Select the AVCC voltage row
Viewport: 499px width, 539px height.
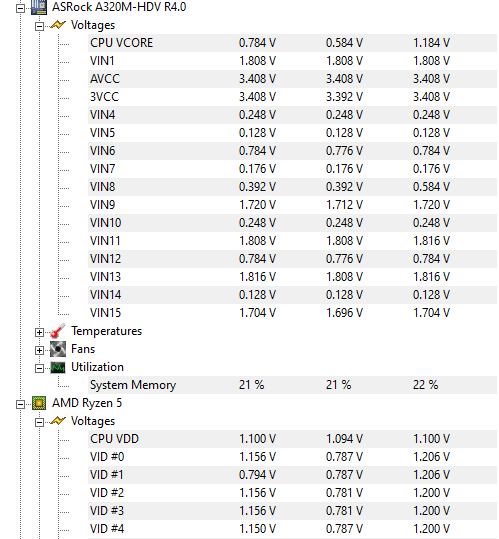(x=292, y=79)
